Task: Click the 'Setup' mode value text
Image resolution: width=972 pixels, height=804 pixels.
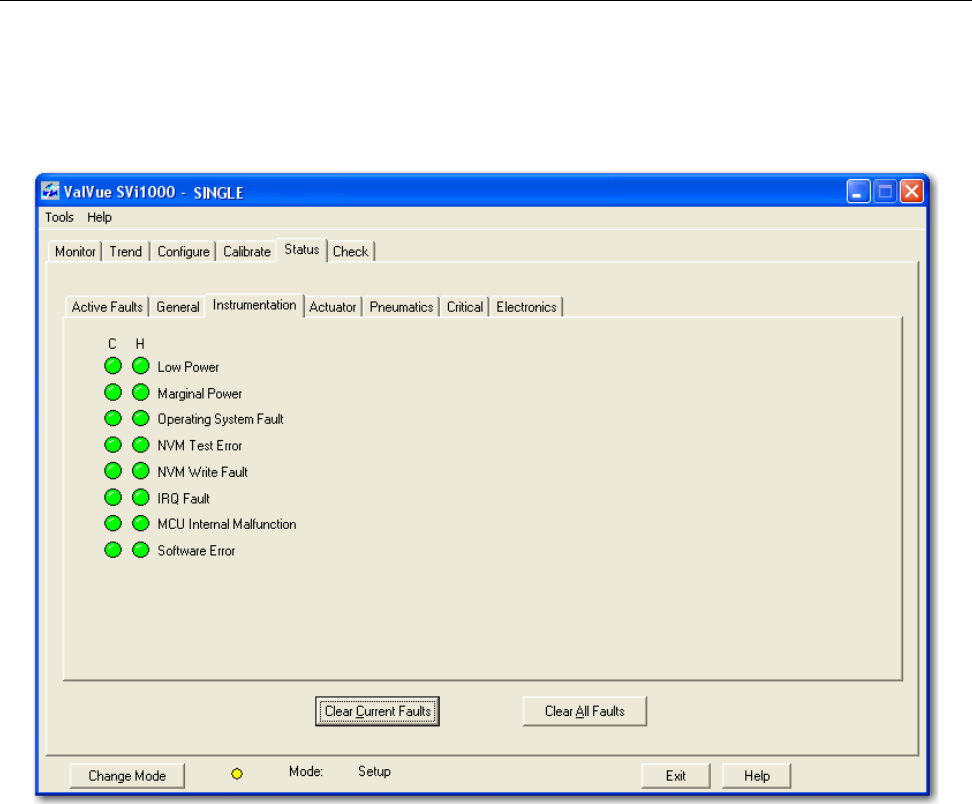Action: point(374,772)
